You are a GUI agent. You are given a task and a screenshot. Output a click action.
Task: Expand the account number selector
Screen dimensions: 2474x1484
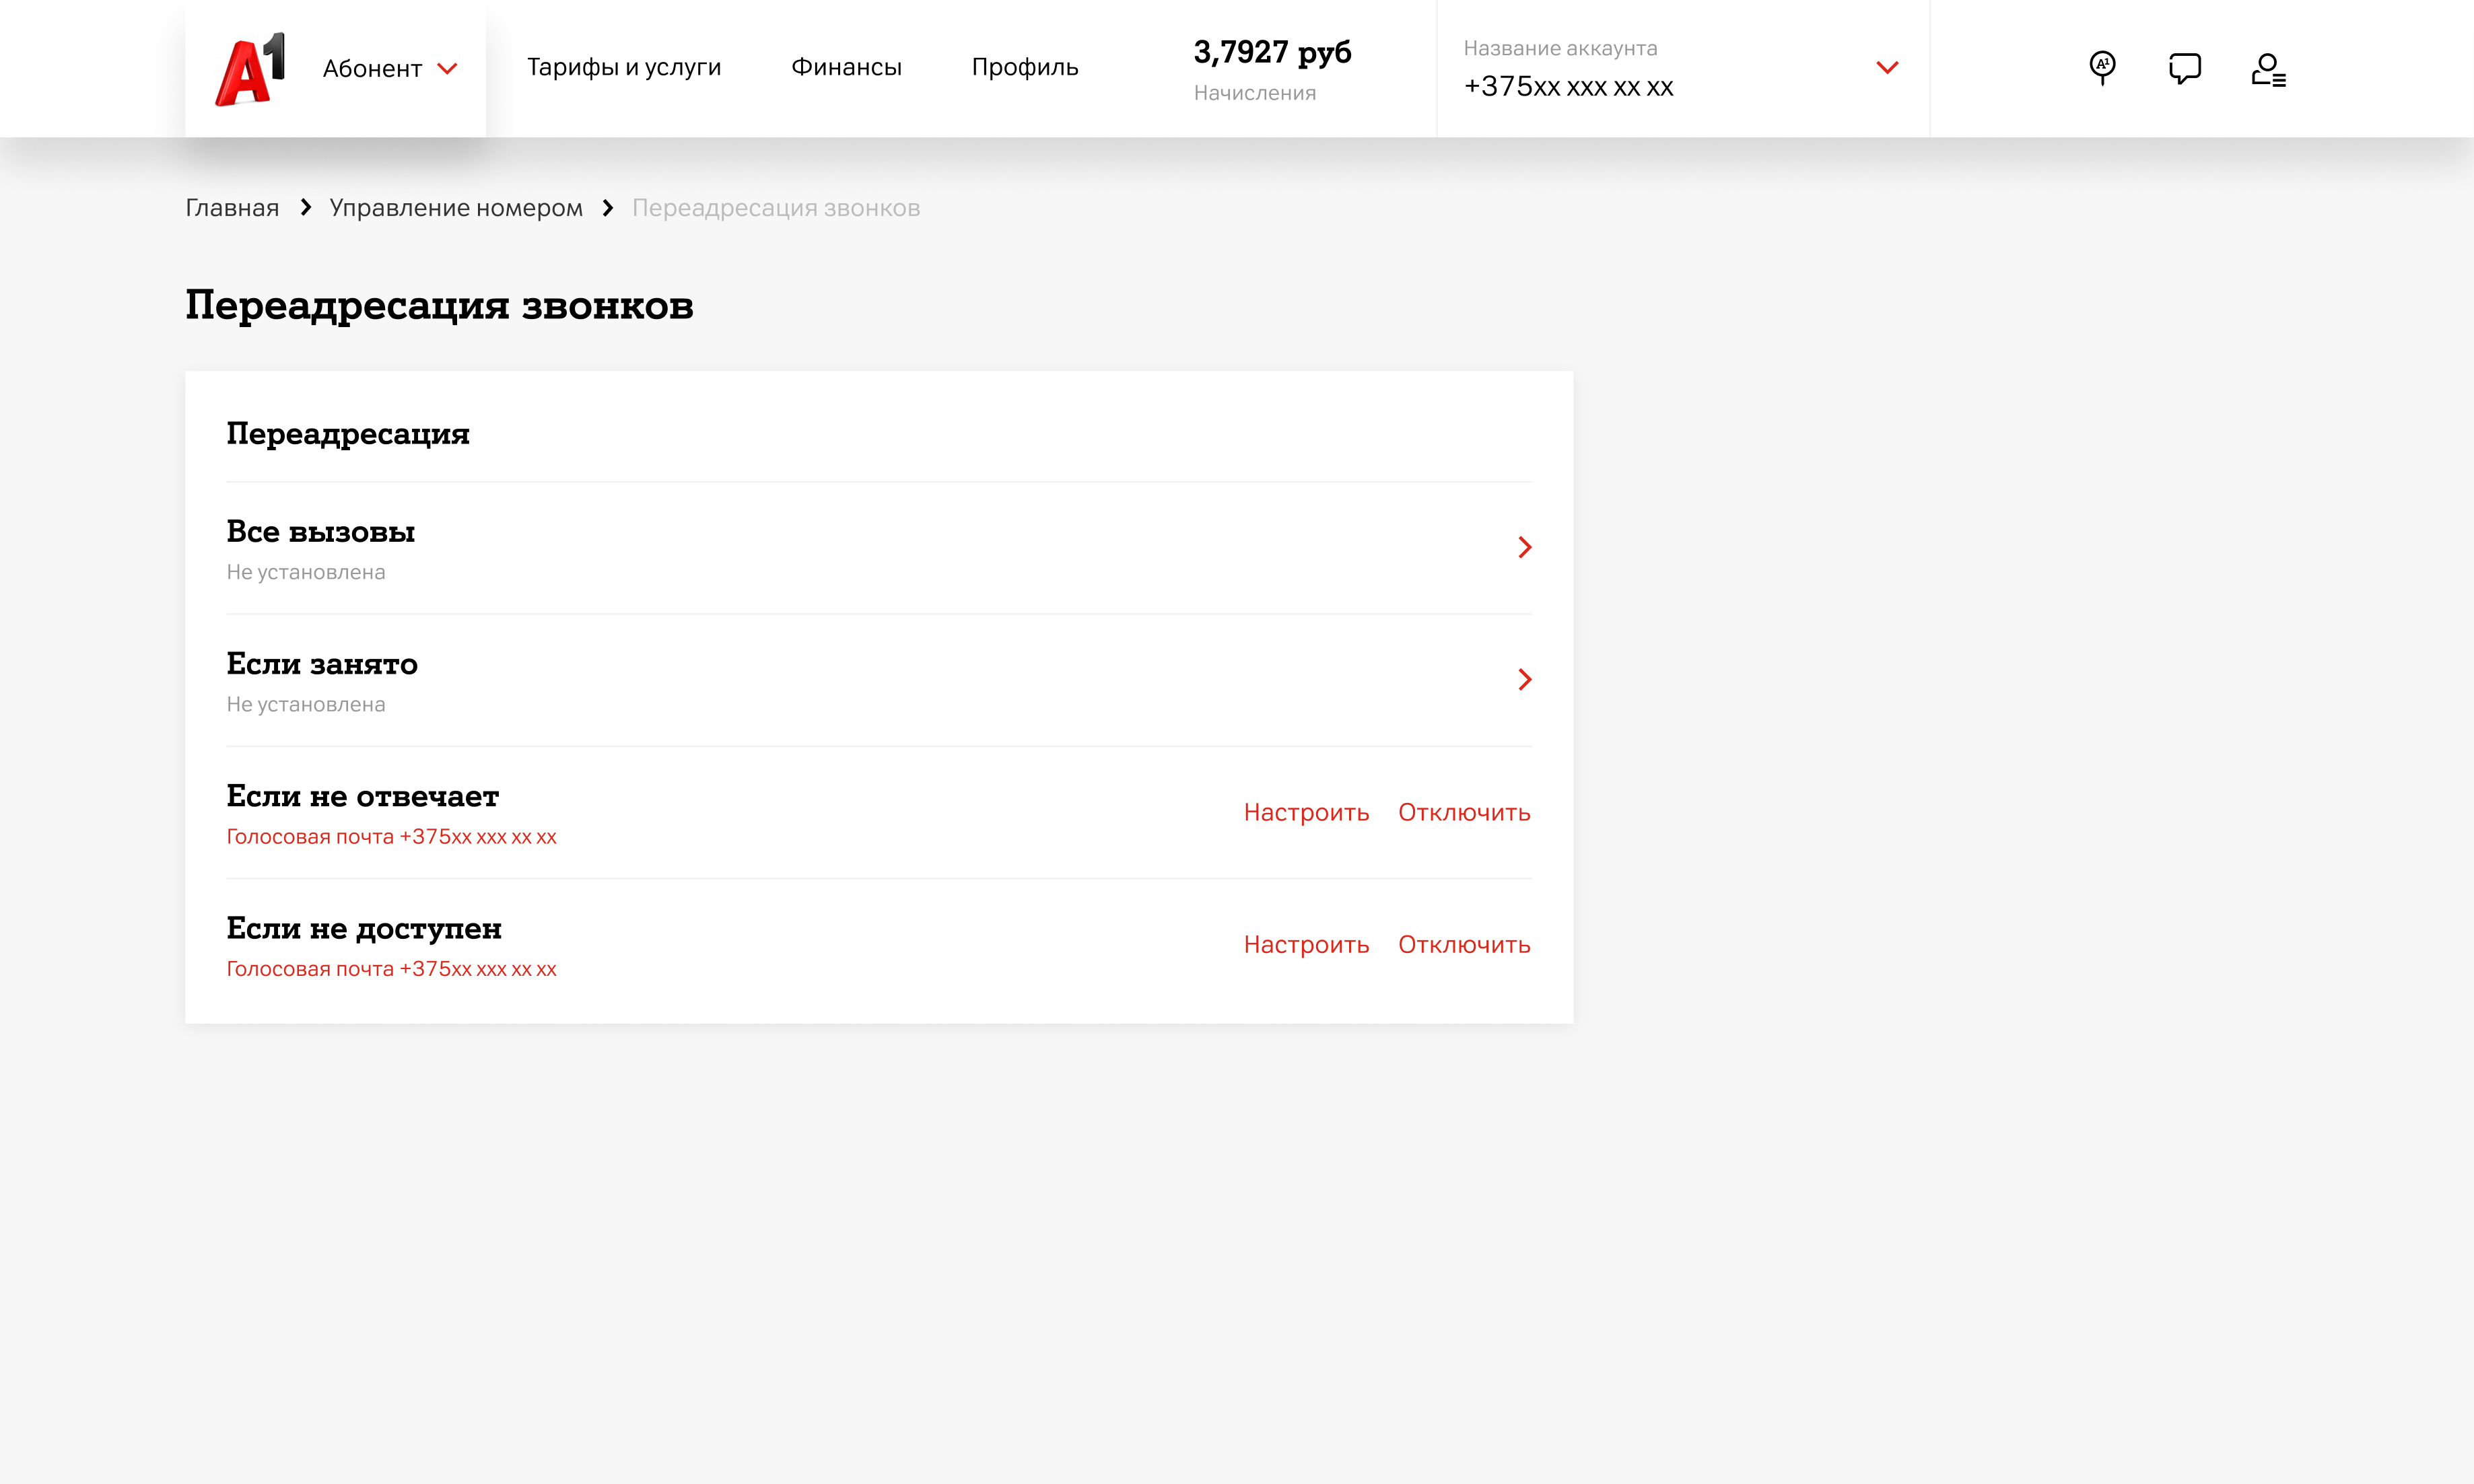1886,68
